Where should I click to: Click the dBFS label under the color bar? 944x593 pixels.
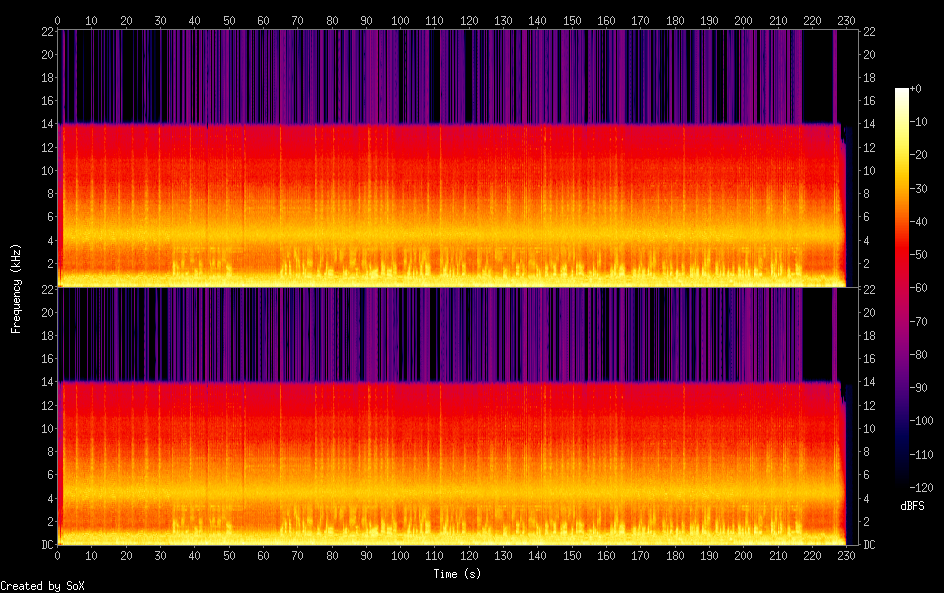click(x=911, y=506)
